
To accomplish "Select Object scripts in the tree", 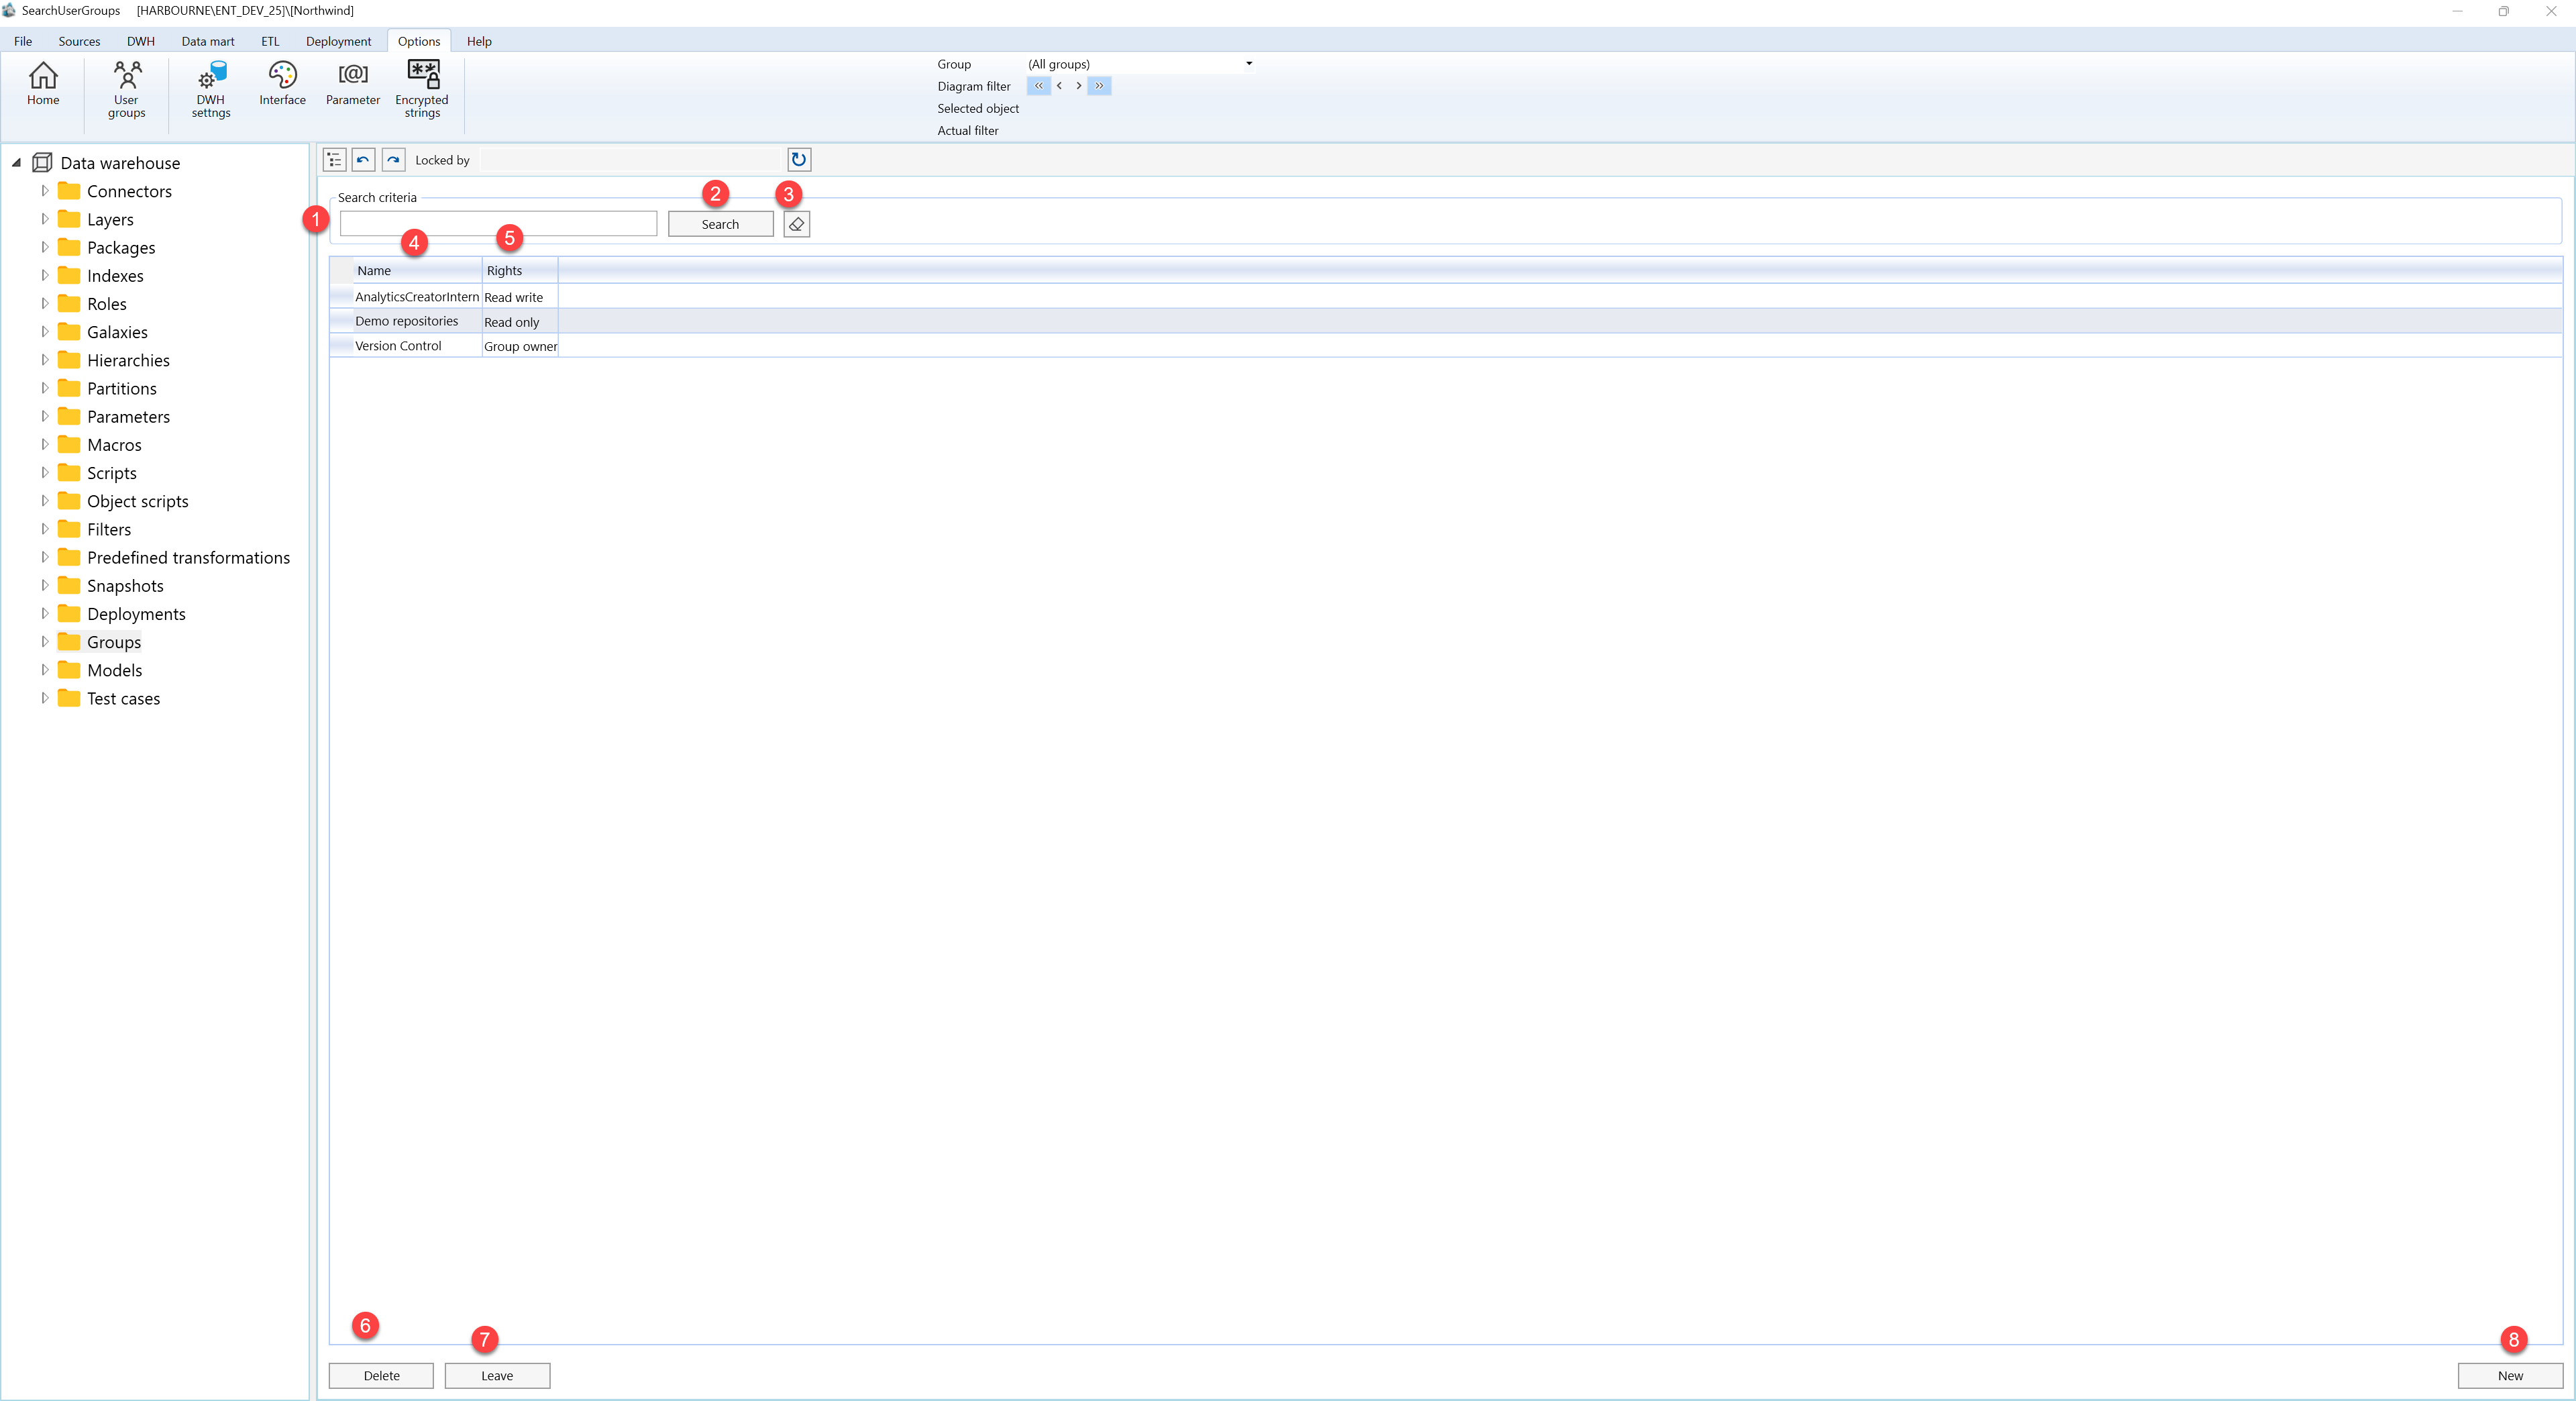I will [x=137, y=501].
